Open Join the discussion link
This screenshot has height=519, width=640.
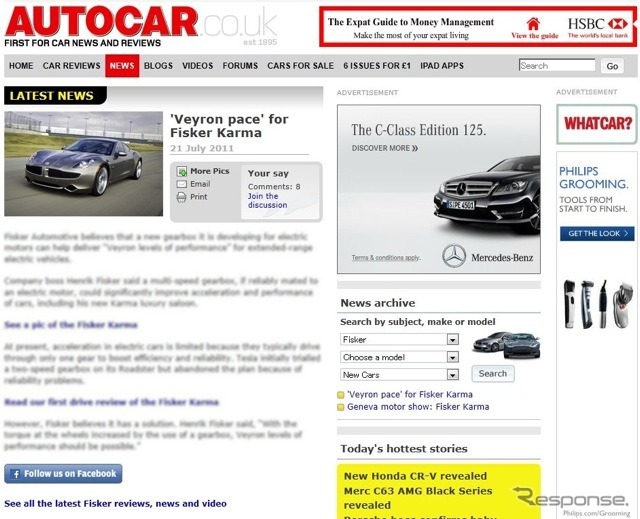(x=267, y=201)
